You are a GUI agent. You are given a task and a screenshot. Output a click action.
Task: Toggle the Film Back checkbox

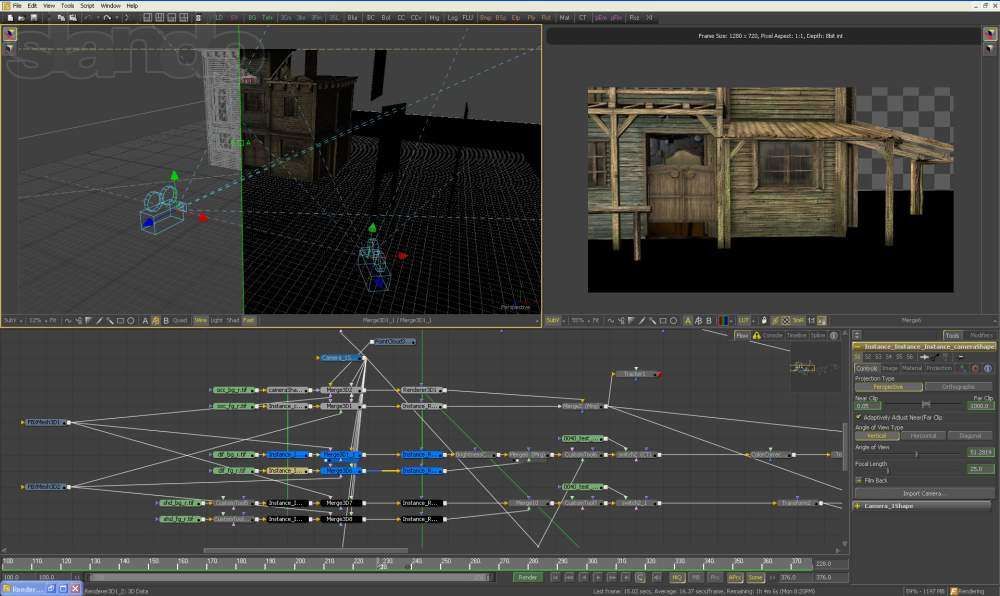pos(857,480)
